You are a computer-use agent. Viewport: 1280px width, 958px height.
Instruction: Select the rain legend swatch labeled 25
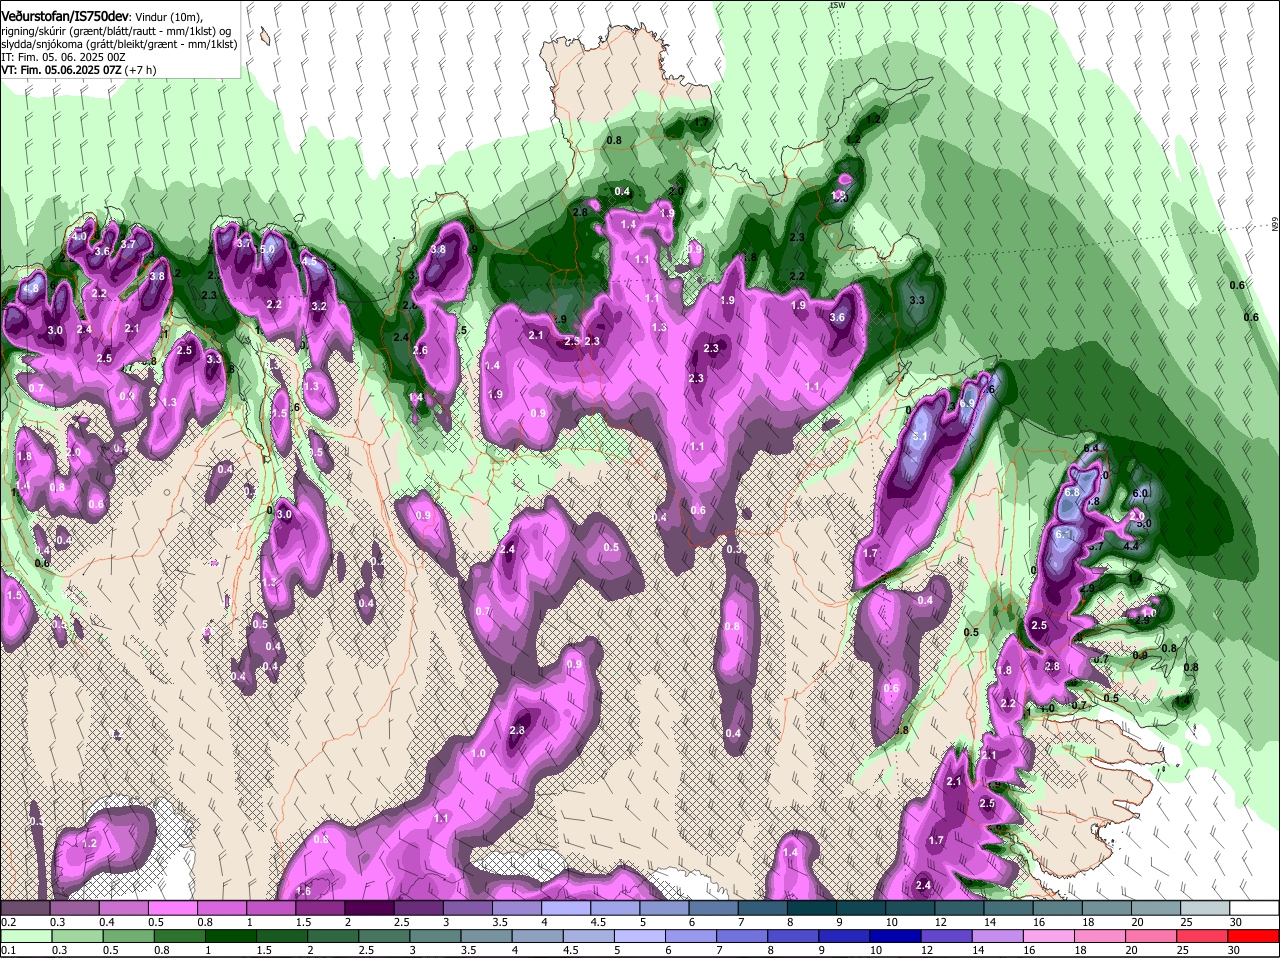[x=1202, y=936]
